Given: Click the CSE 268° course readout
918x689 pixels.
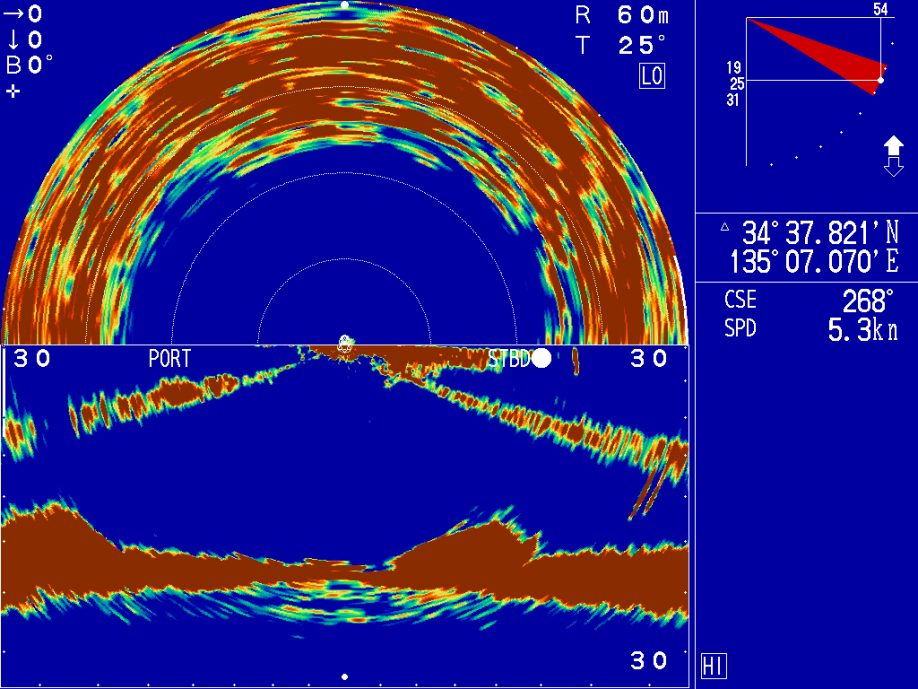Looking at the screenshot, I should pyautogui.click(x=808, y=301).
